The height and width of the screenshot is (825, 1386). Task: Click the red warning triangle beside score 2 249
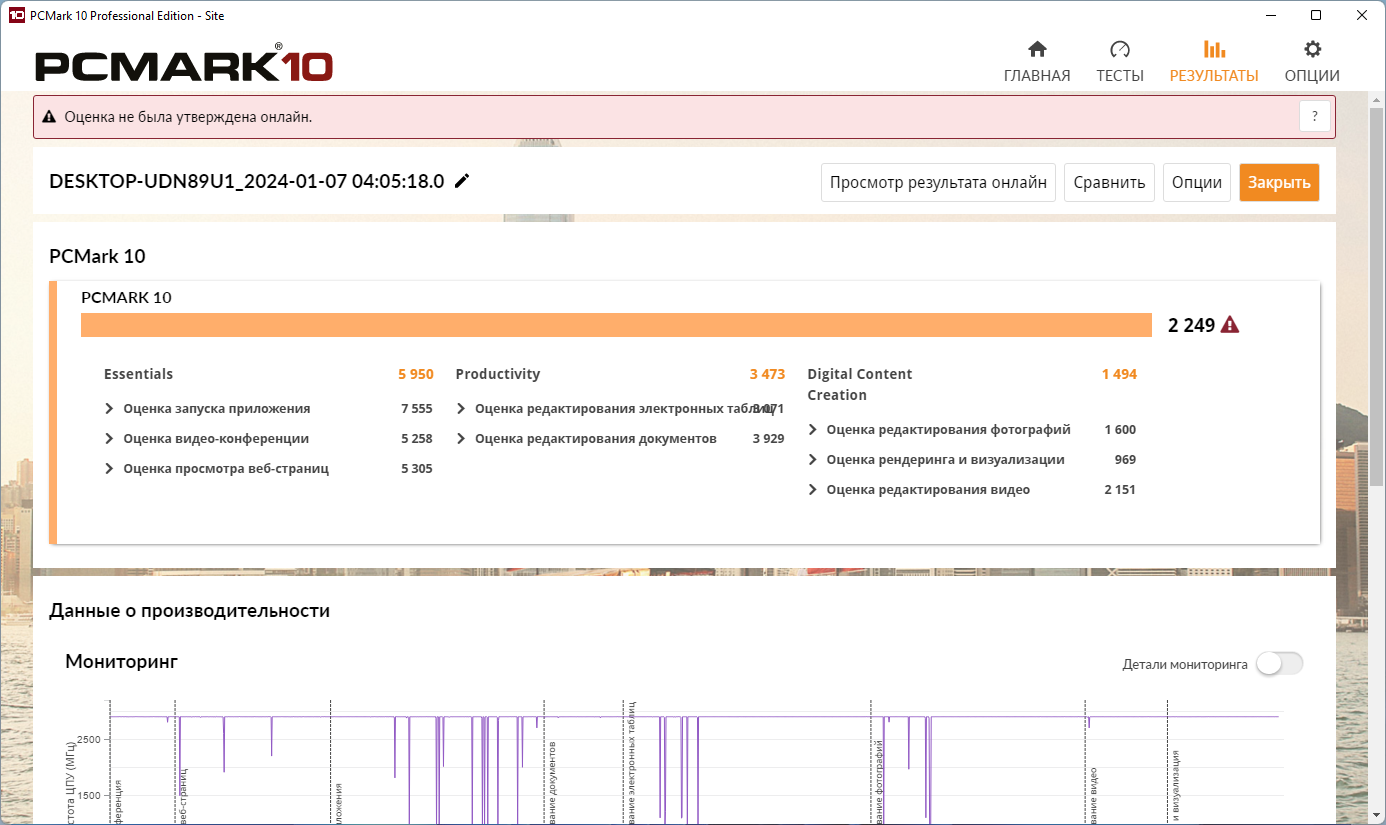(1230, 324)
